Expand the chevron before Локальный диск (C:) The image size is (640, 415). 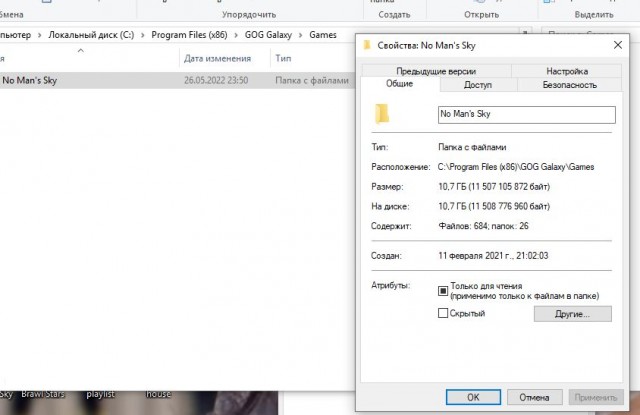click(x=40, y=36)
